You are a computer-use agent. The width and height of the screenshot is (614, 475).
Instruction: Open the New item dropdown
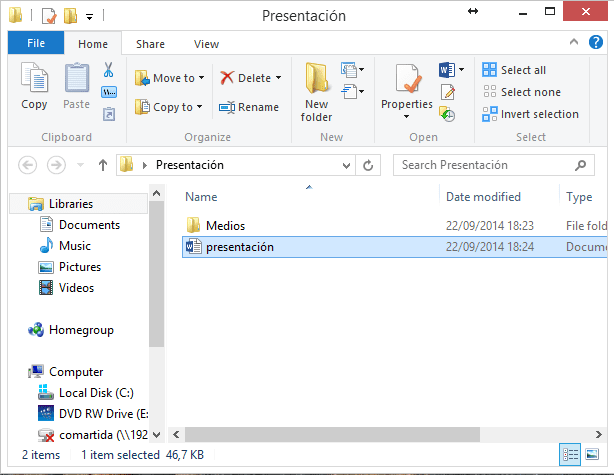(x=352, y=70)
